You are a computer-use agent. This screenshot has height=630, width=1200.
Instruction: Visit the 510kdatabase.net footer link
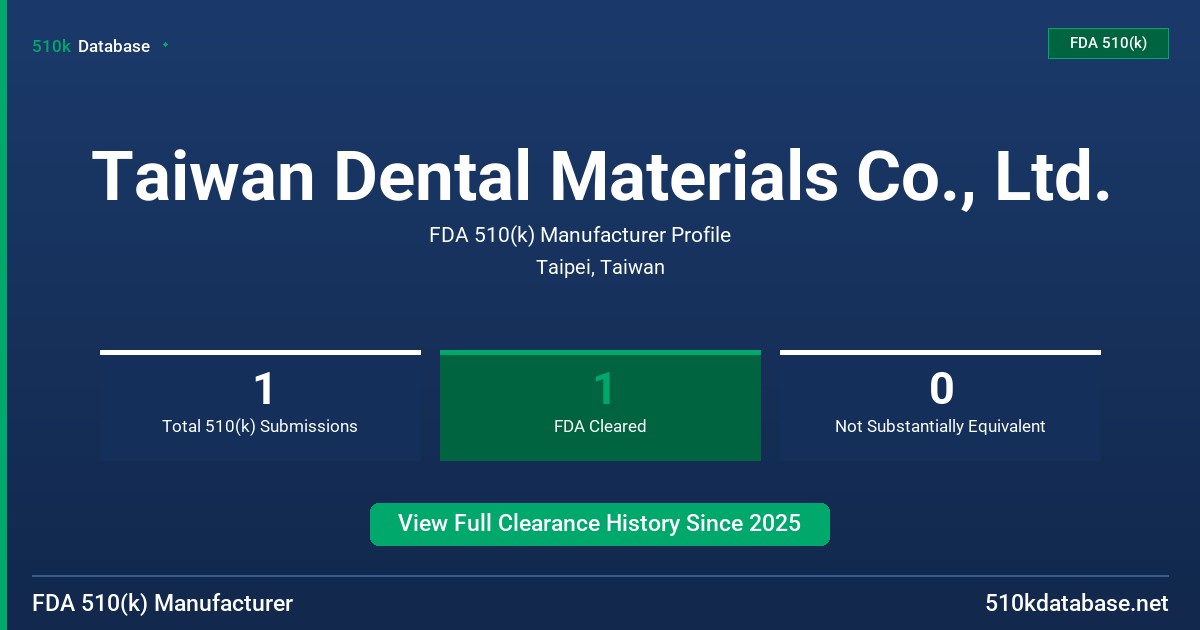pyautogui.click(x=1076, y=604)
